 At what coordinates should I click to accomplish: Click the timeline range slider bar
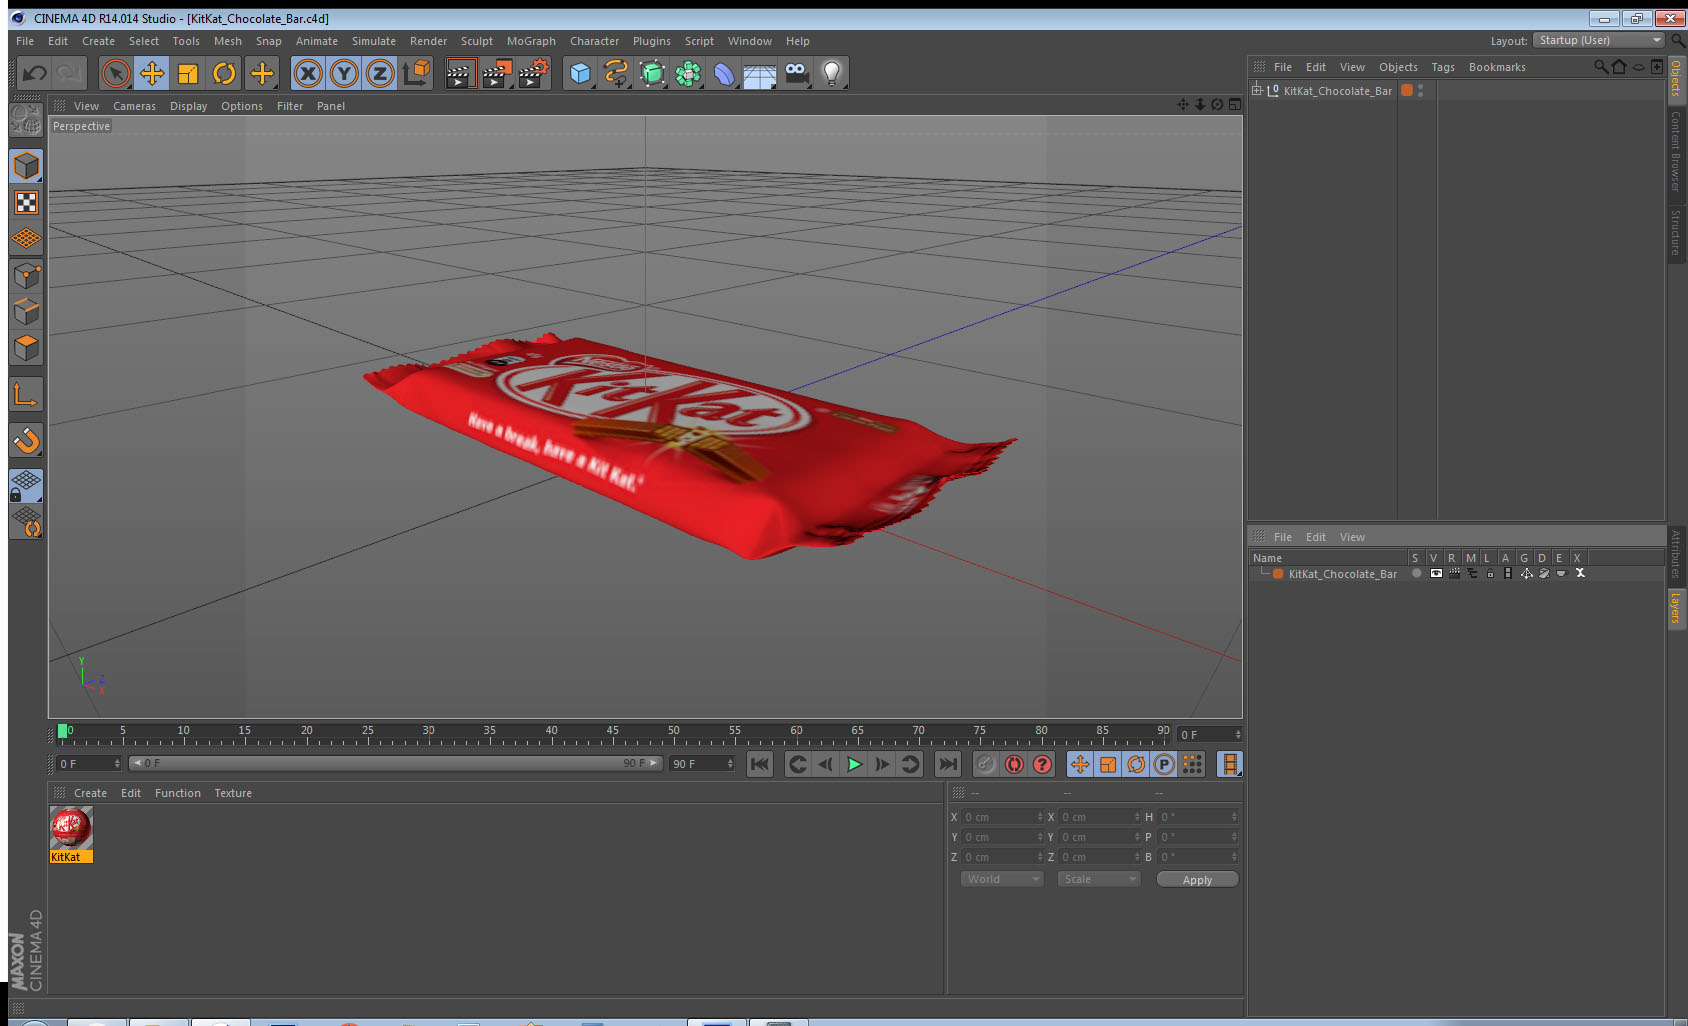click(395, 763)
